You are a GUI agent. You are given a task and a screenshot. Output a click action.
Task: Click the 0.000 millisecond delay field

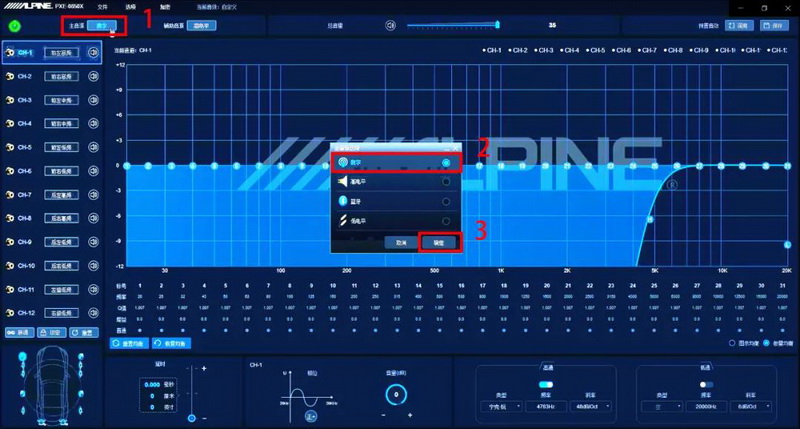[x=152, y=385]
